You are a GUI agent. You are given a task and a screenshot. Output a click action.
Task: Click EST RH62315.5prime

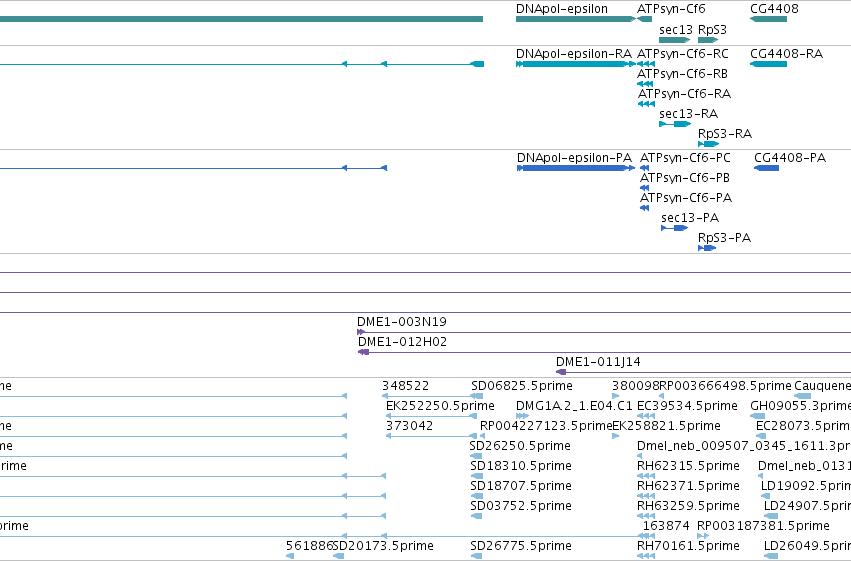(646, 477)
